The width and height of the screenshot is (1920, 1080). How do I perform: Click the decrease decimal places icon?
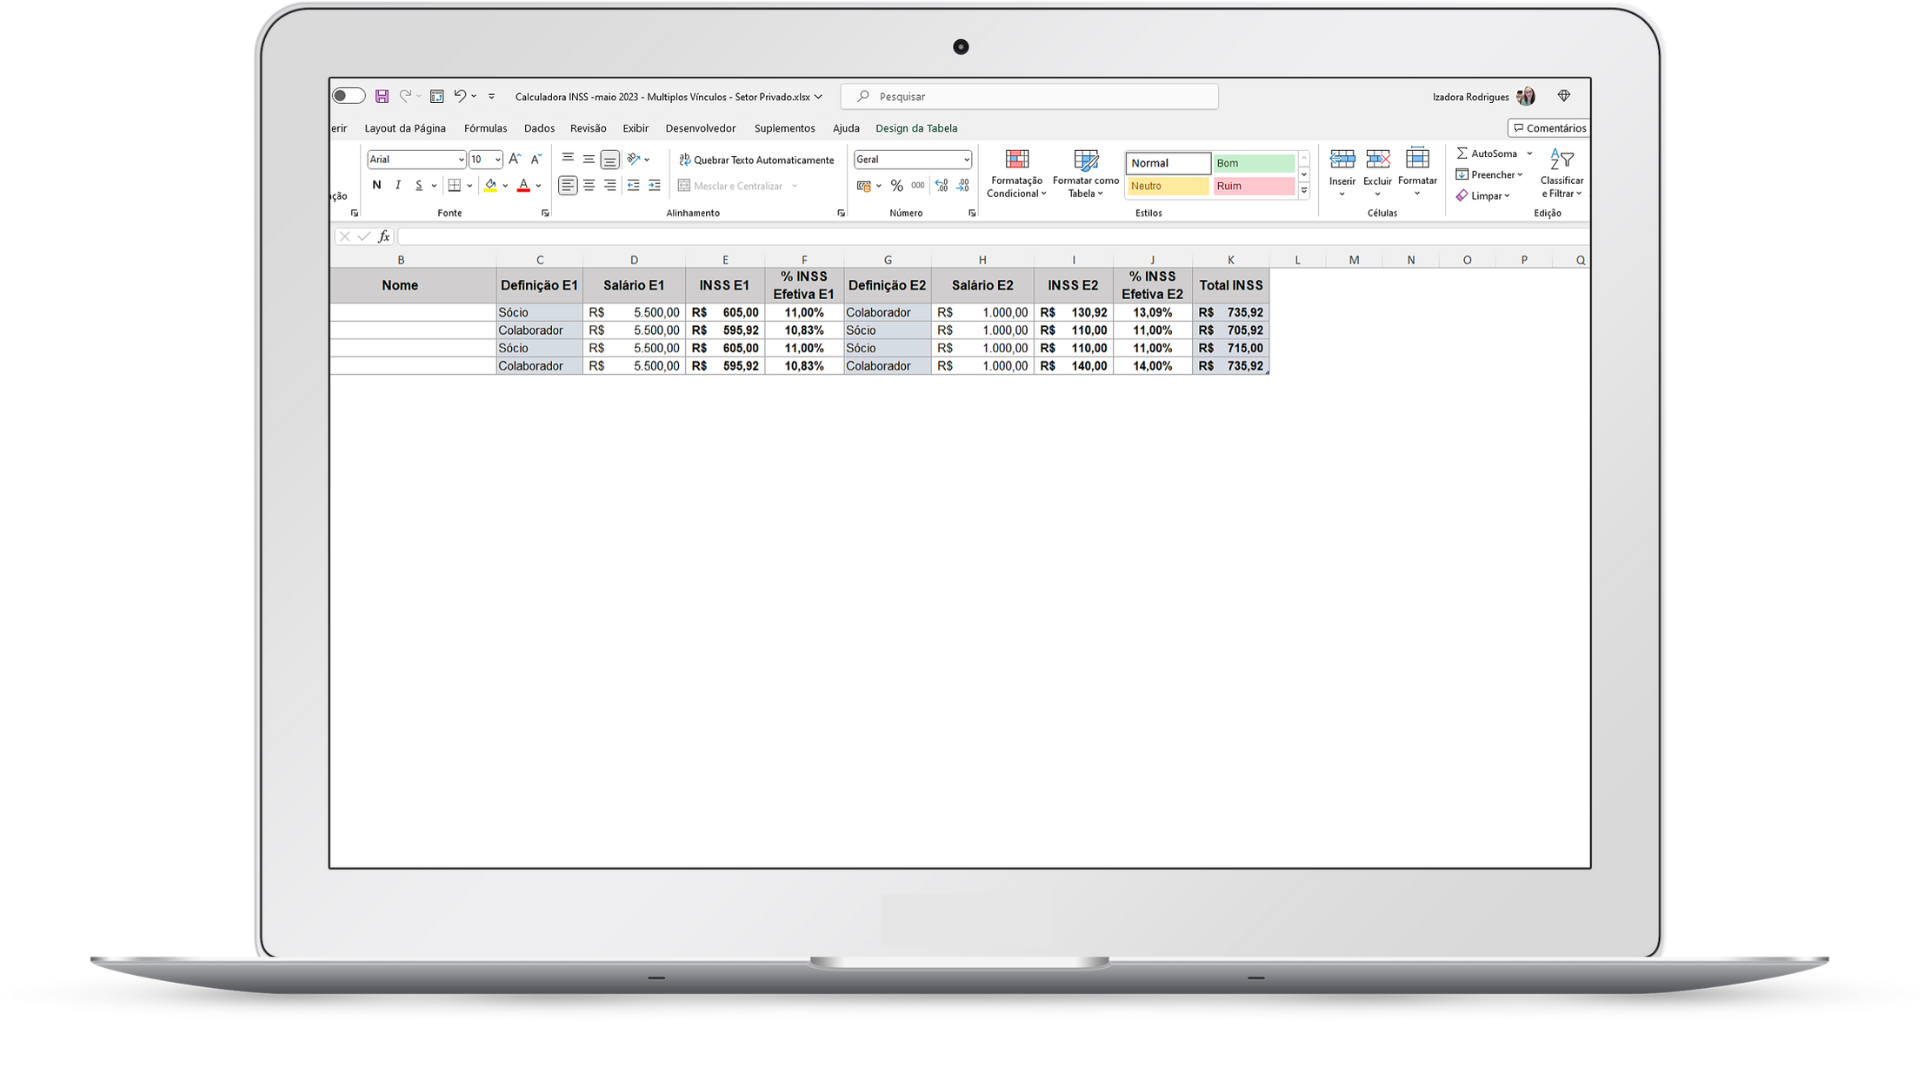[x=963, y=186]
